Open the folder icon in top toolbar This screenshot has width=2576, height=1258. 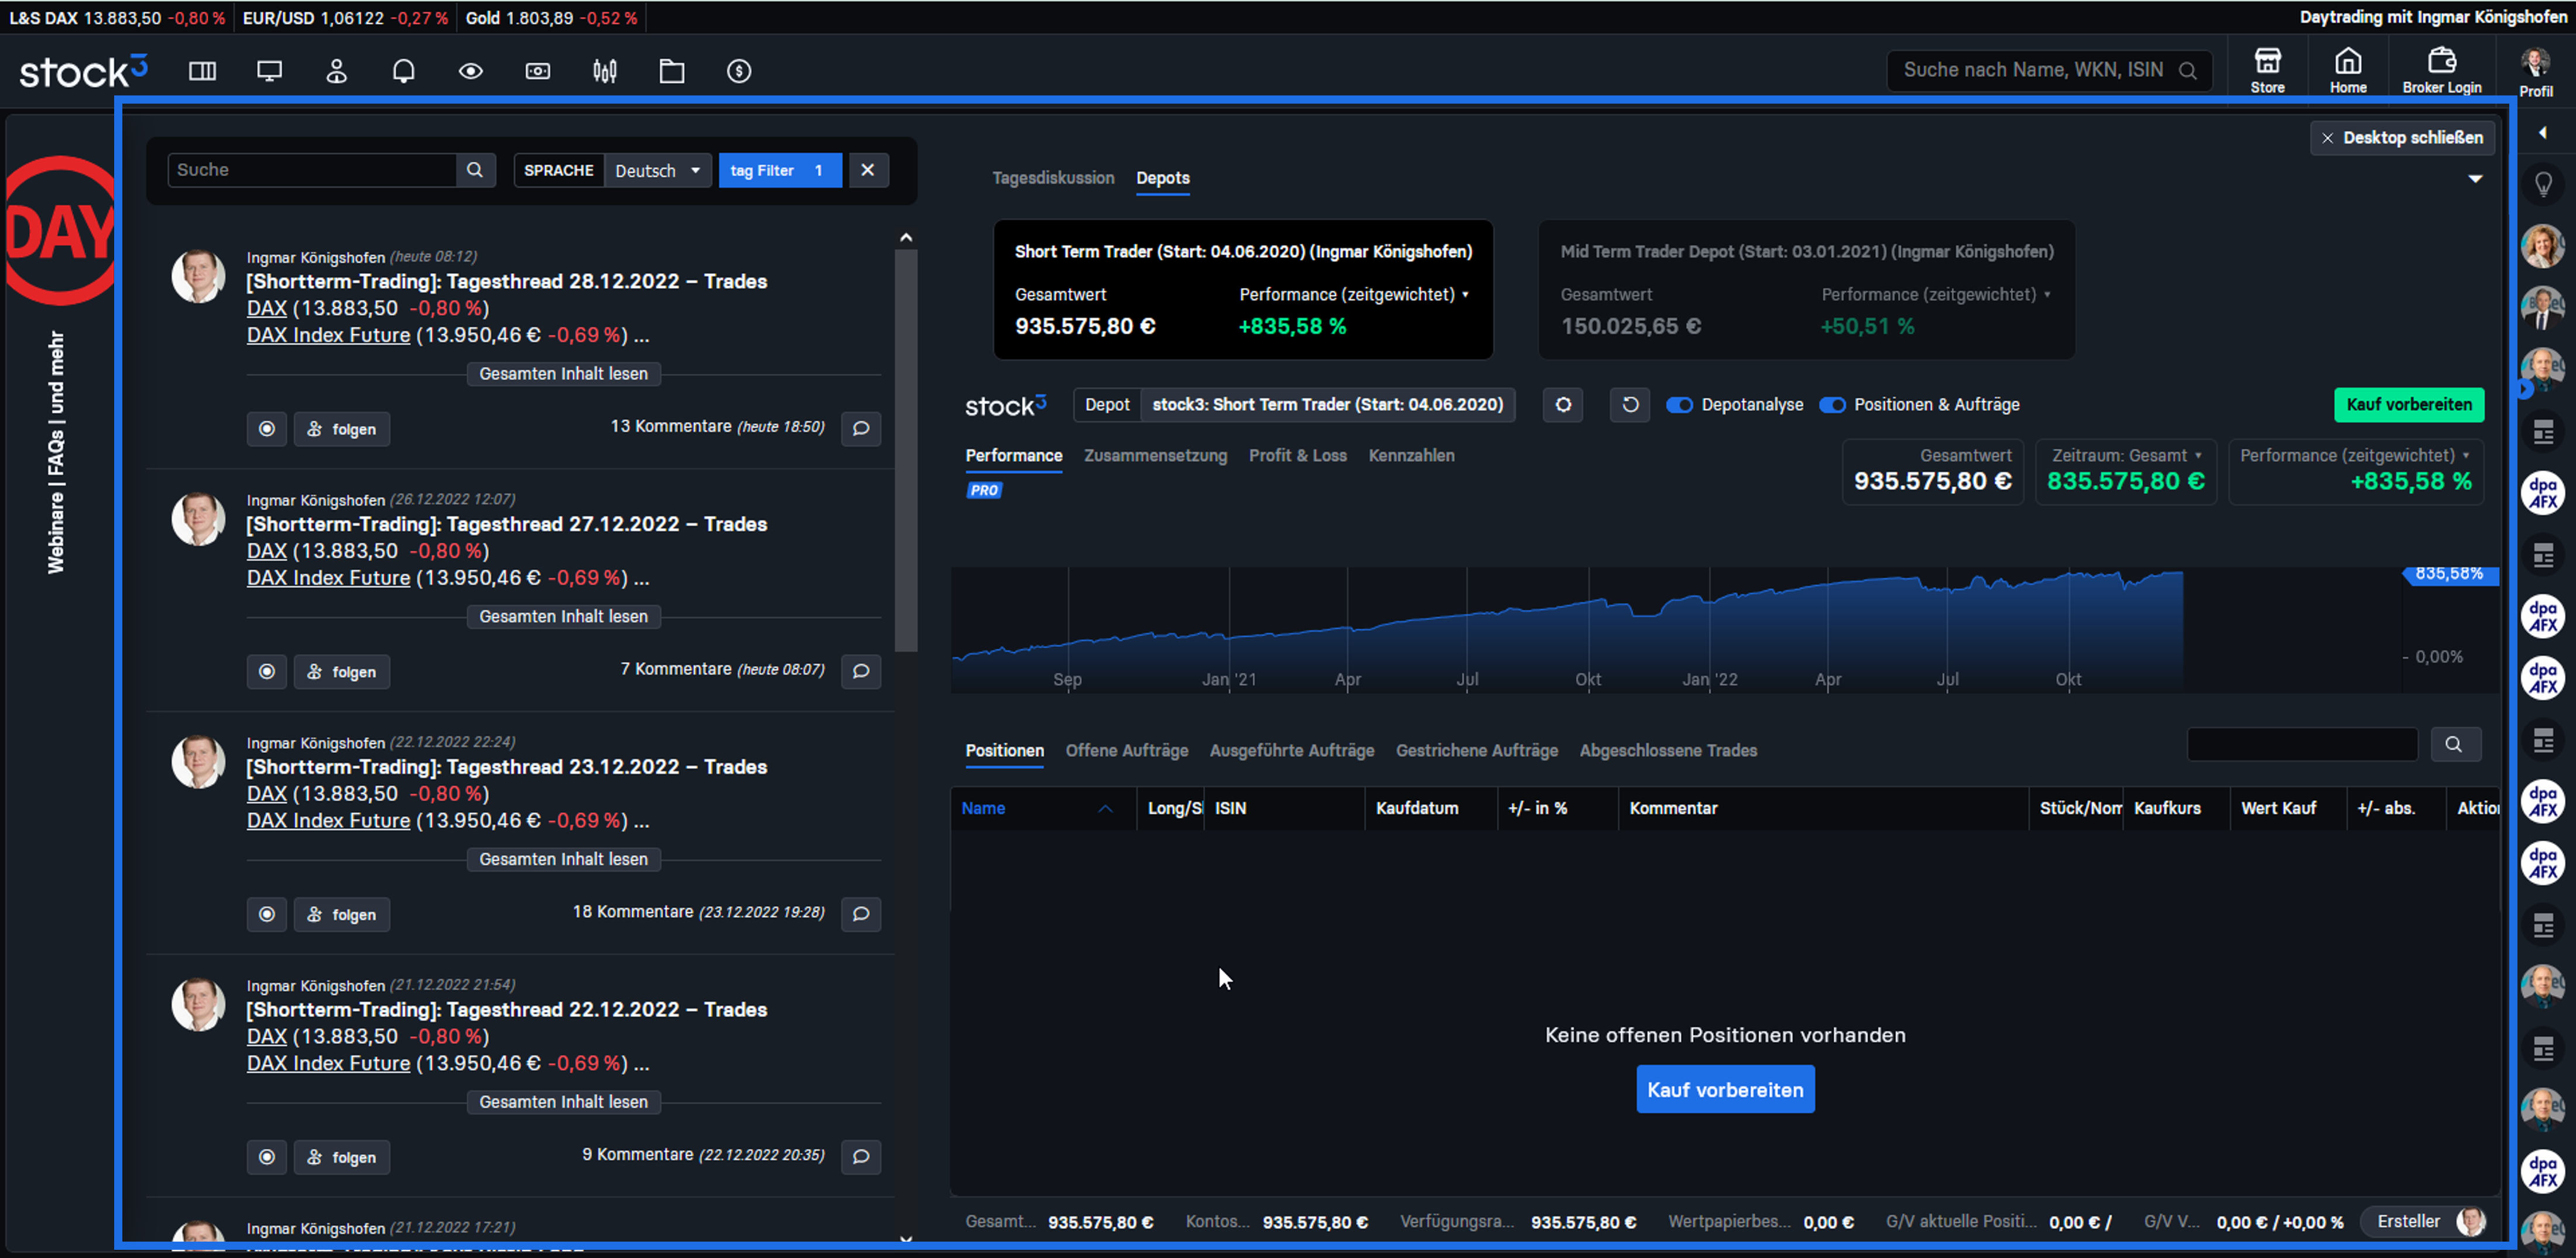pos(672,71)
